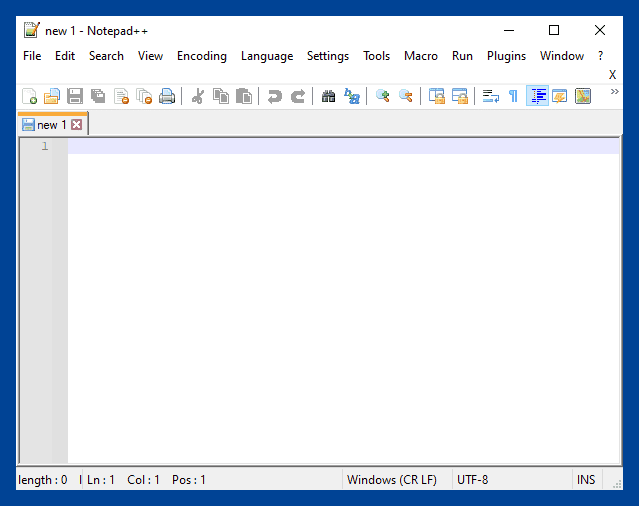
Task: Zoom in with magnifier plus icon
Action: click(383, 97)
